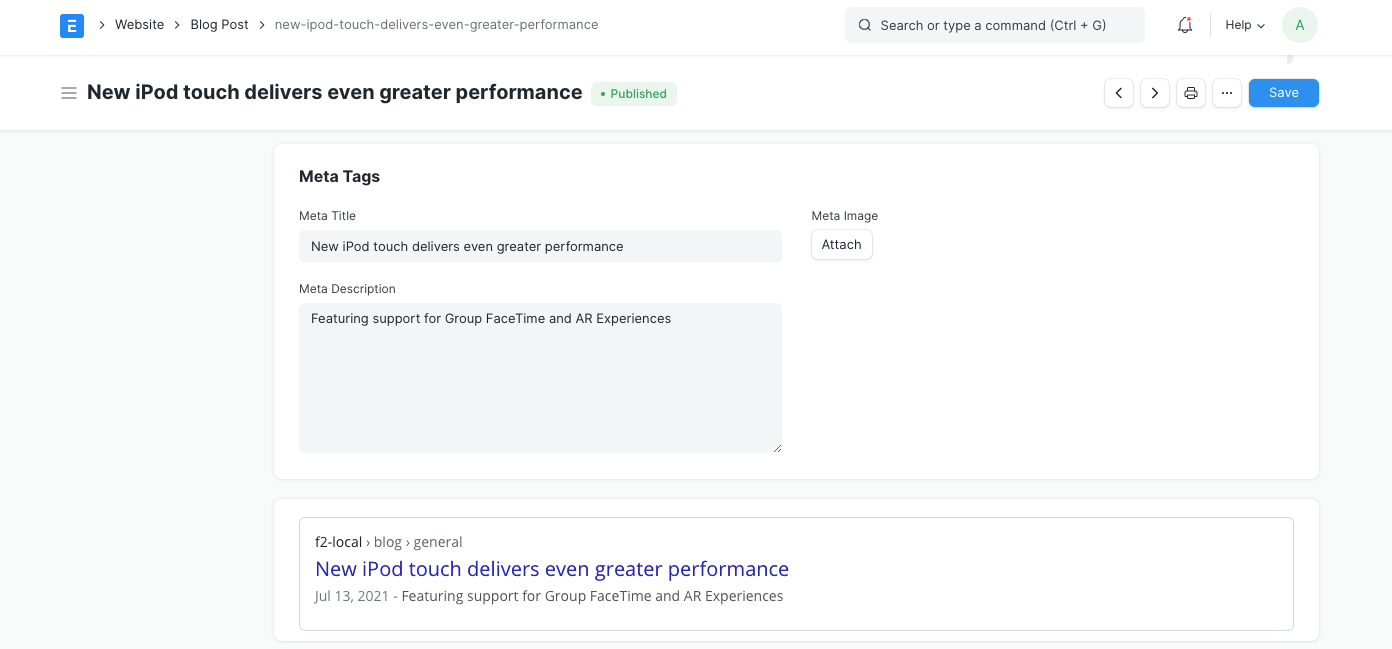Go to next document arrow
Screen dimensions: 1392x649
pos(1155,93)
